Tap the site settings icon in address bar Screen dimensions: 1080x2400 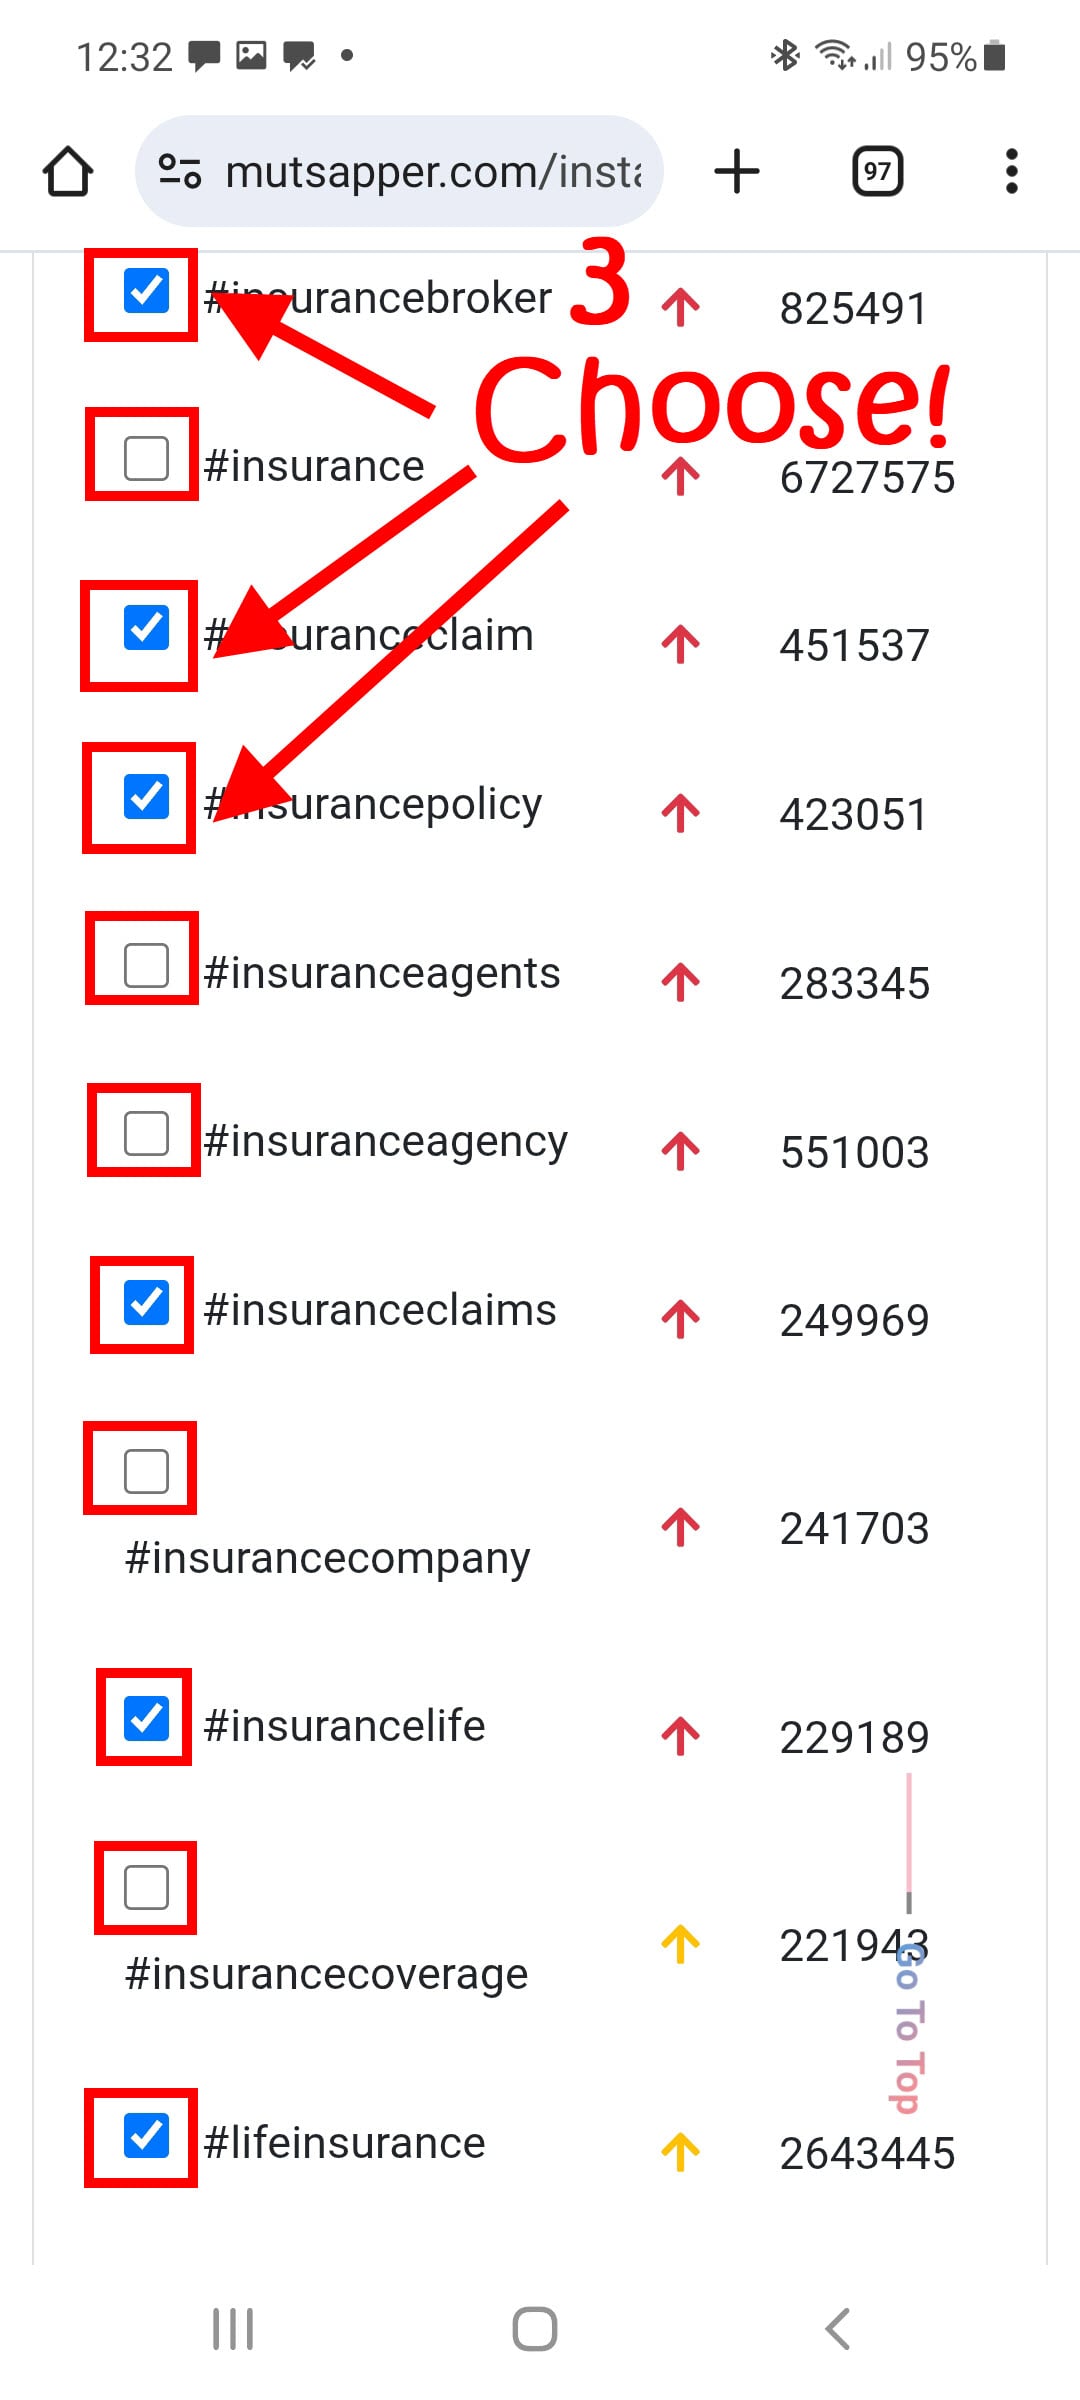[180, 171]
